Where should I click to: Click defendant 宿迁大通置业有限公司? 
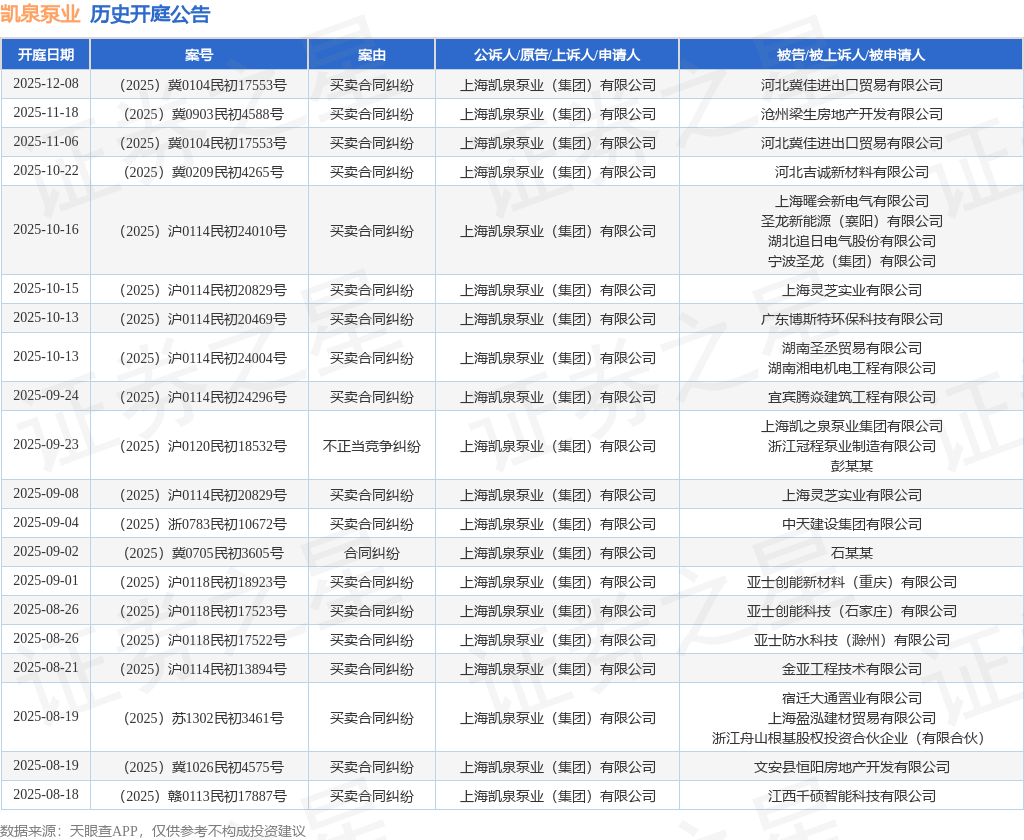pyautogui.click(x=852, y=698)
